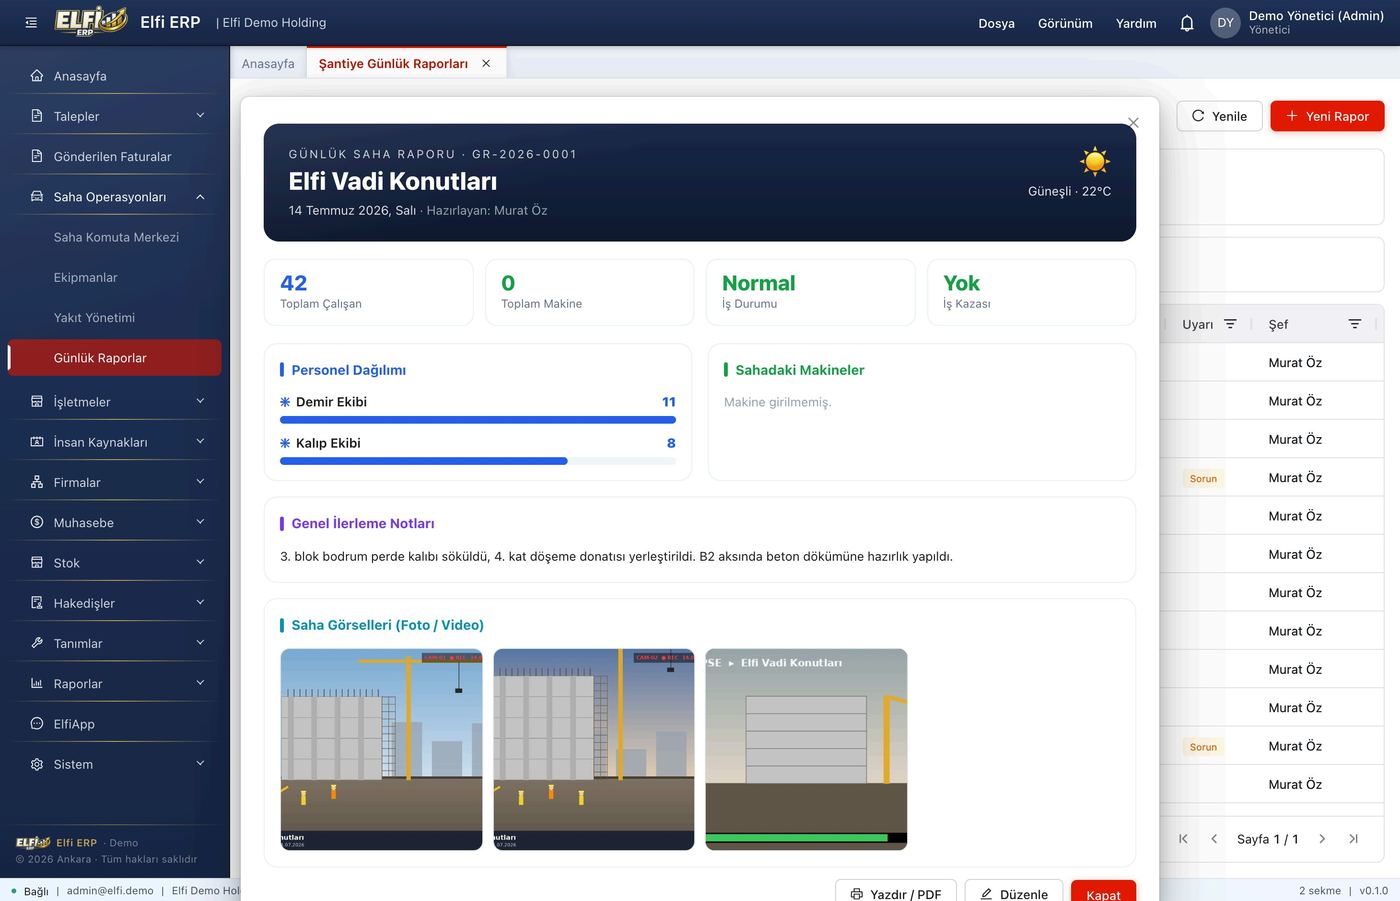Screen dimensions: 1400x901
Task: Open the Dosya menu
Action: click(x=996, y=23)
